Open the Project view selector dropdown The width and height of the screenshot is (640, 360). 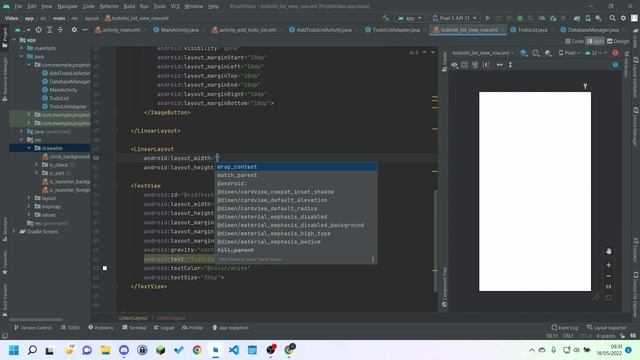22,30
